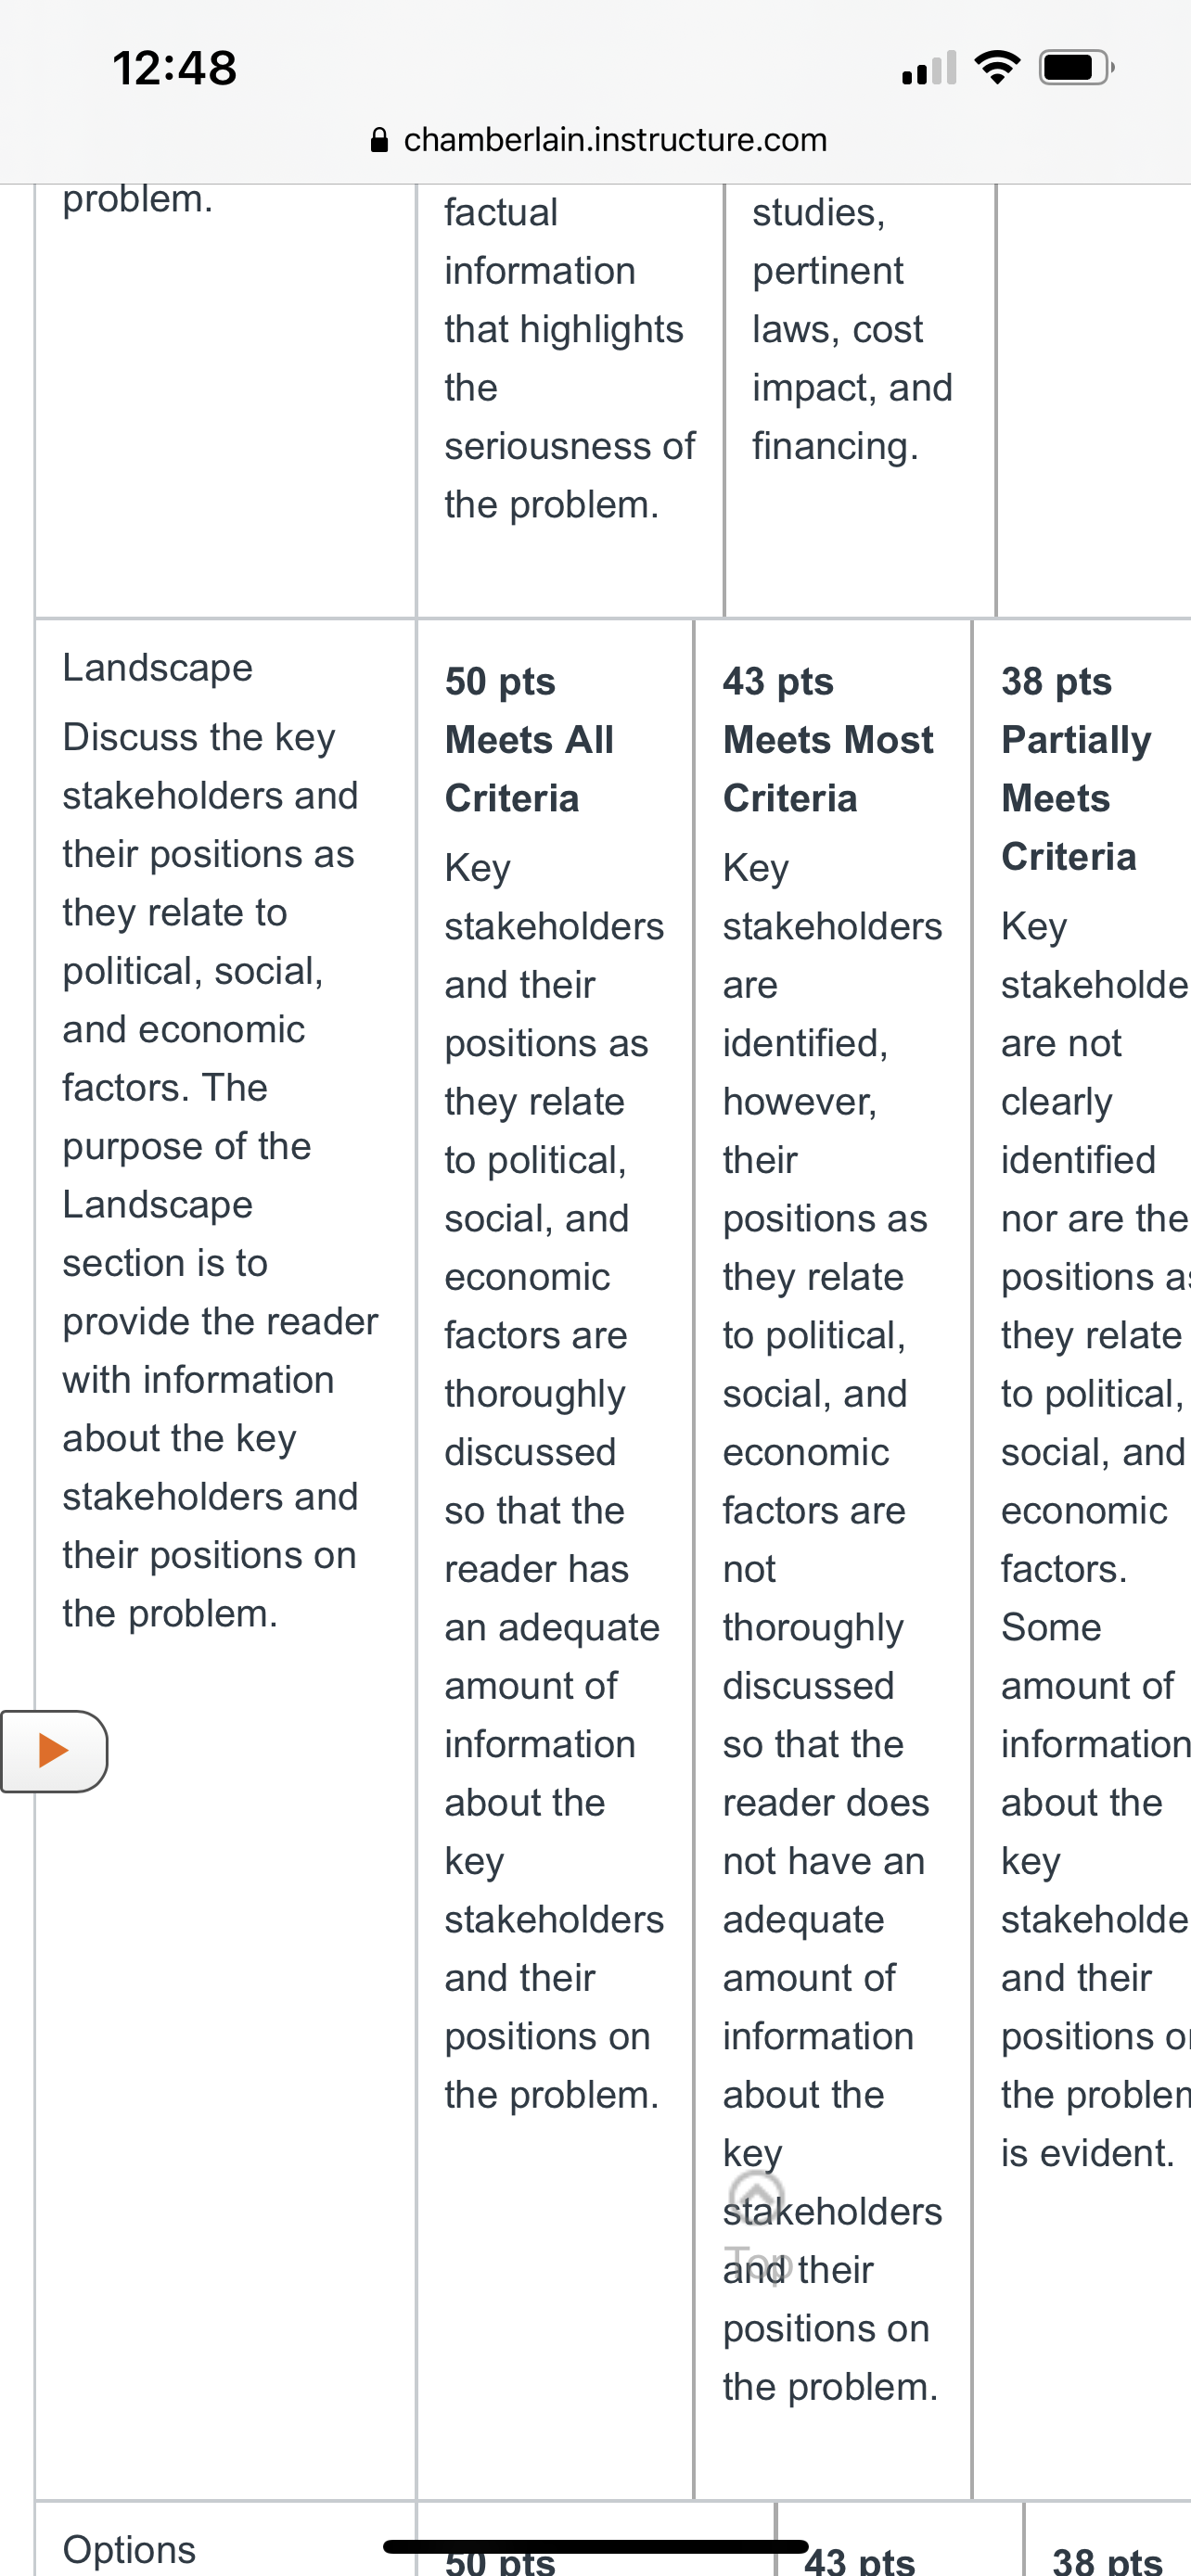Tap the orange play arrow side tab
This screenshot has width=1191, height=2576.
54,1751
